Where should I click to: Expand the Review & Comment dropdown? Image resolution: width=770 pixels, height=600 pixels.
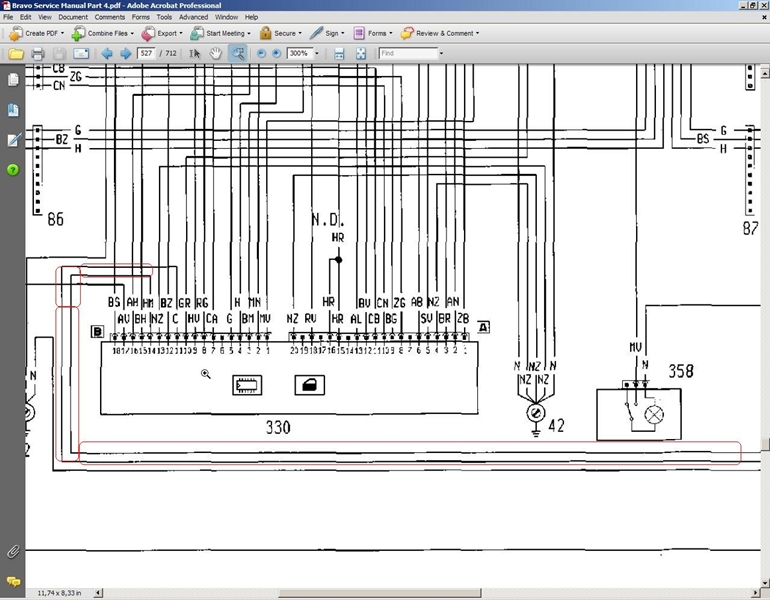[440, 33]
